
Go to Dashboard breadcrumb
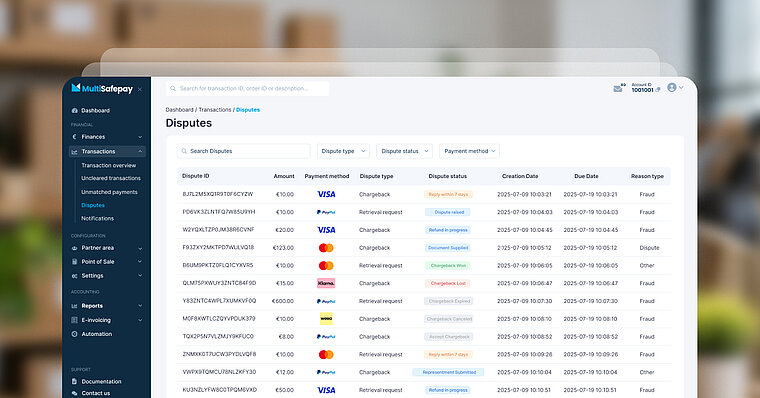[x=179, y=110]
